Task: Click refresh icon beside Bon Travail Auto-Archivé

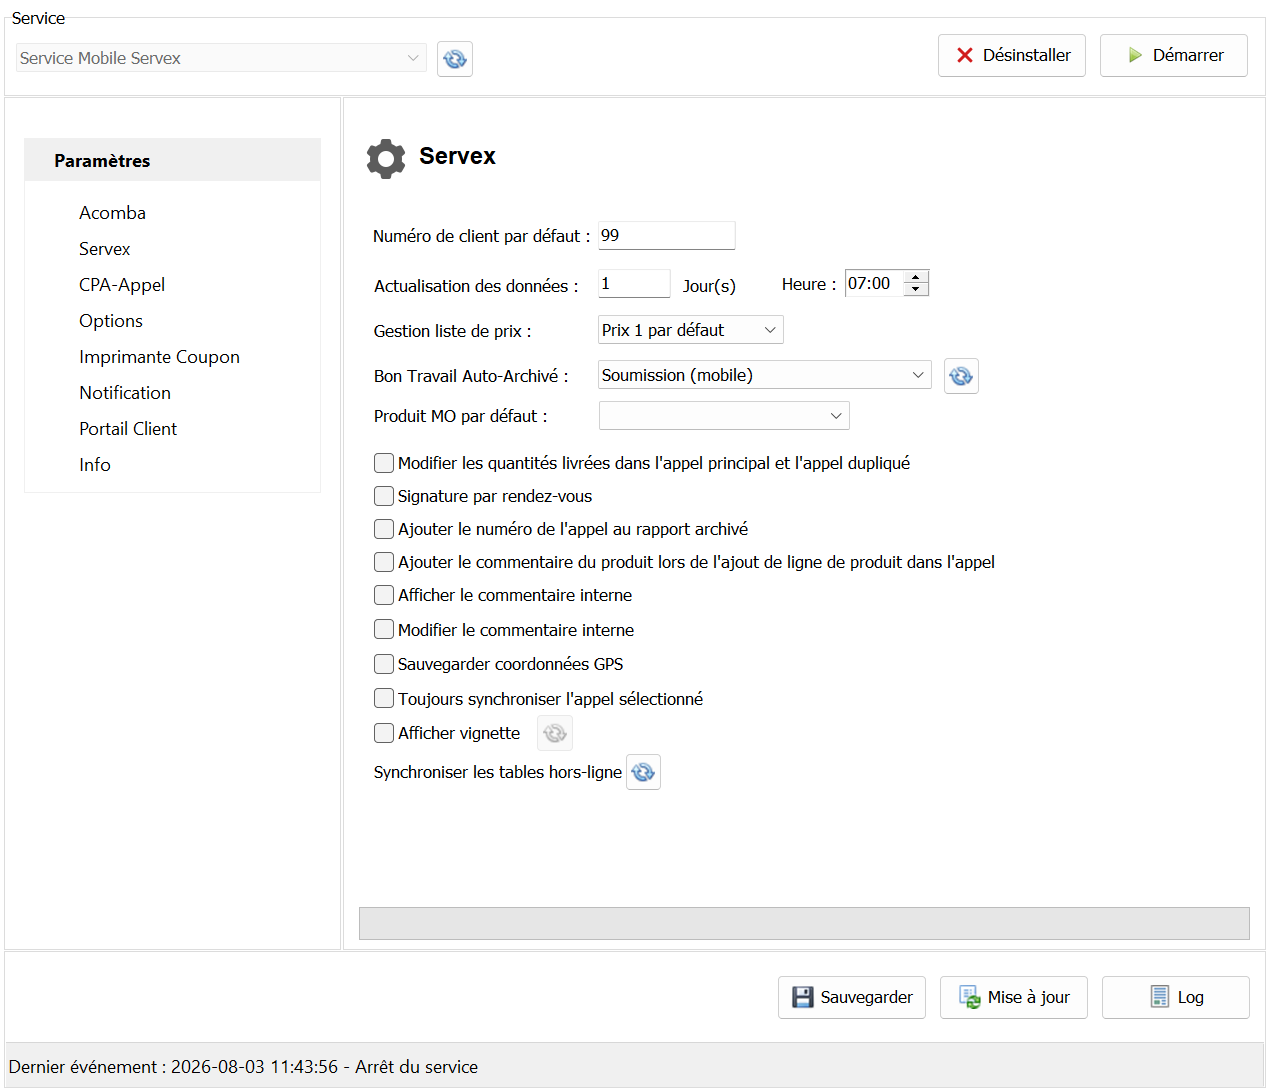Action: [961, 376]
